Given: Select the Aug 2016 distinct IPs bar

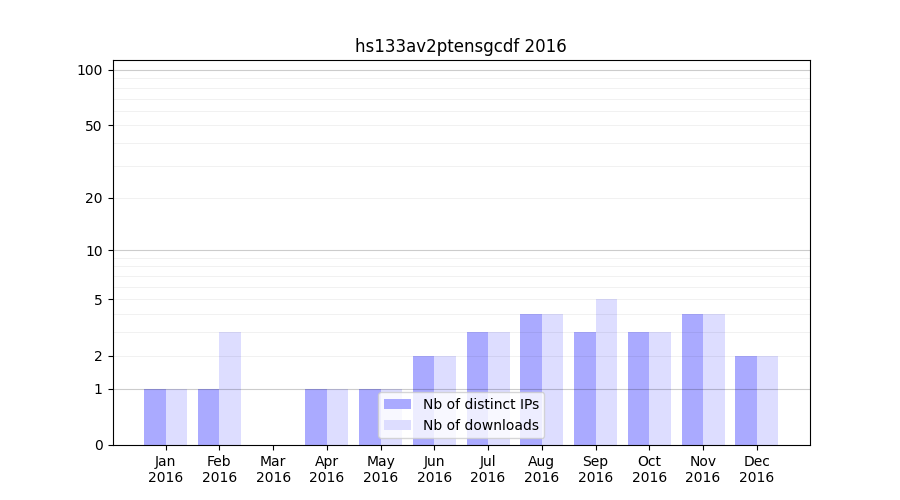Looking at the screenshot, I should [x=531, y=380].
